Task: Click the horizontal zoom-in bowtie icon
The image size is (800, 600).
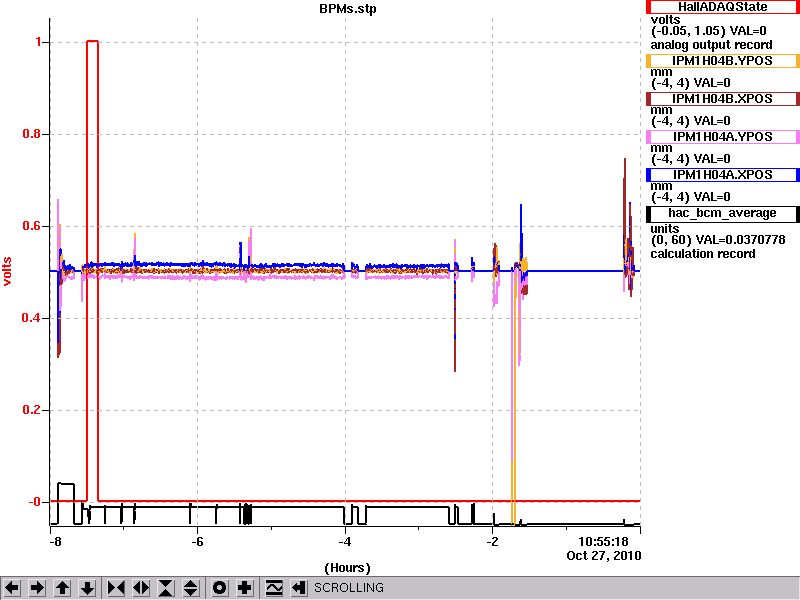Action: 116,588
